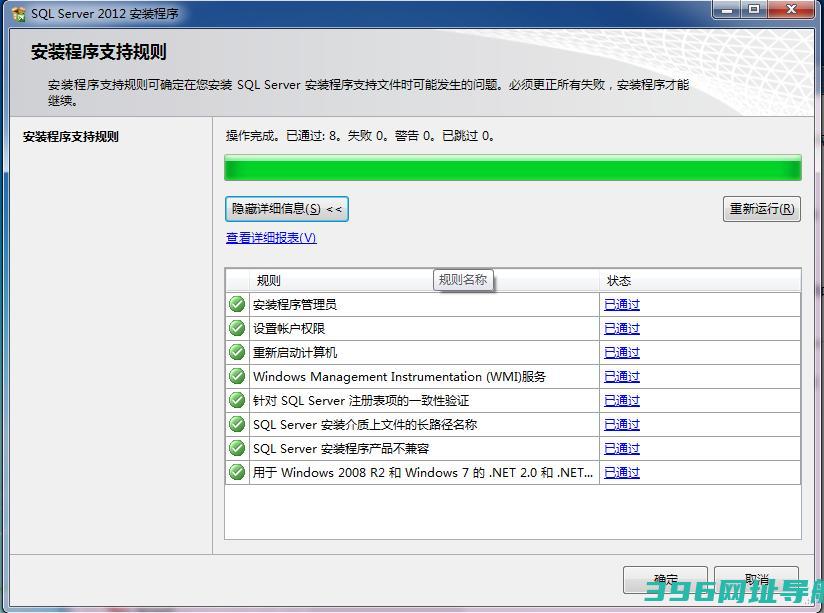Image resolution: width=824 pixels, height=613 pixels.
Task: Select SQL Server 安装介质上文件的长路径名称 text
Action: pyautogui.click(x=365, y=425)
